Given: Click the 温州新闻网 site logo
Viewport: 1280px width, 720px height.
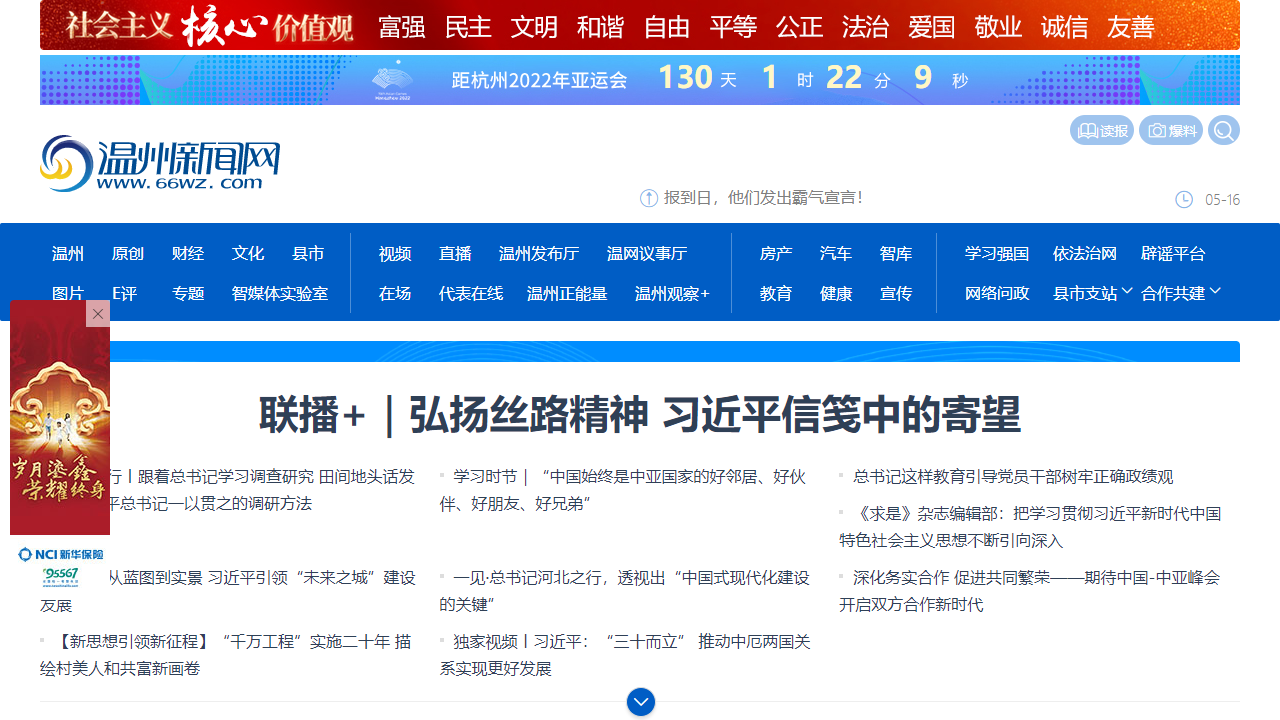Looking at the screenshot, I should click(160, 163).
